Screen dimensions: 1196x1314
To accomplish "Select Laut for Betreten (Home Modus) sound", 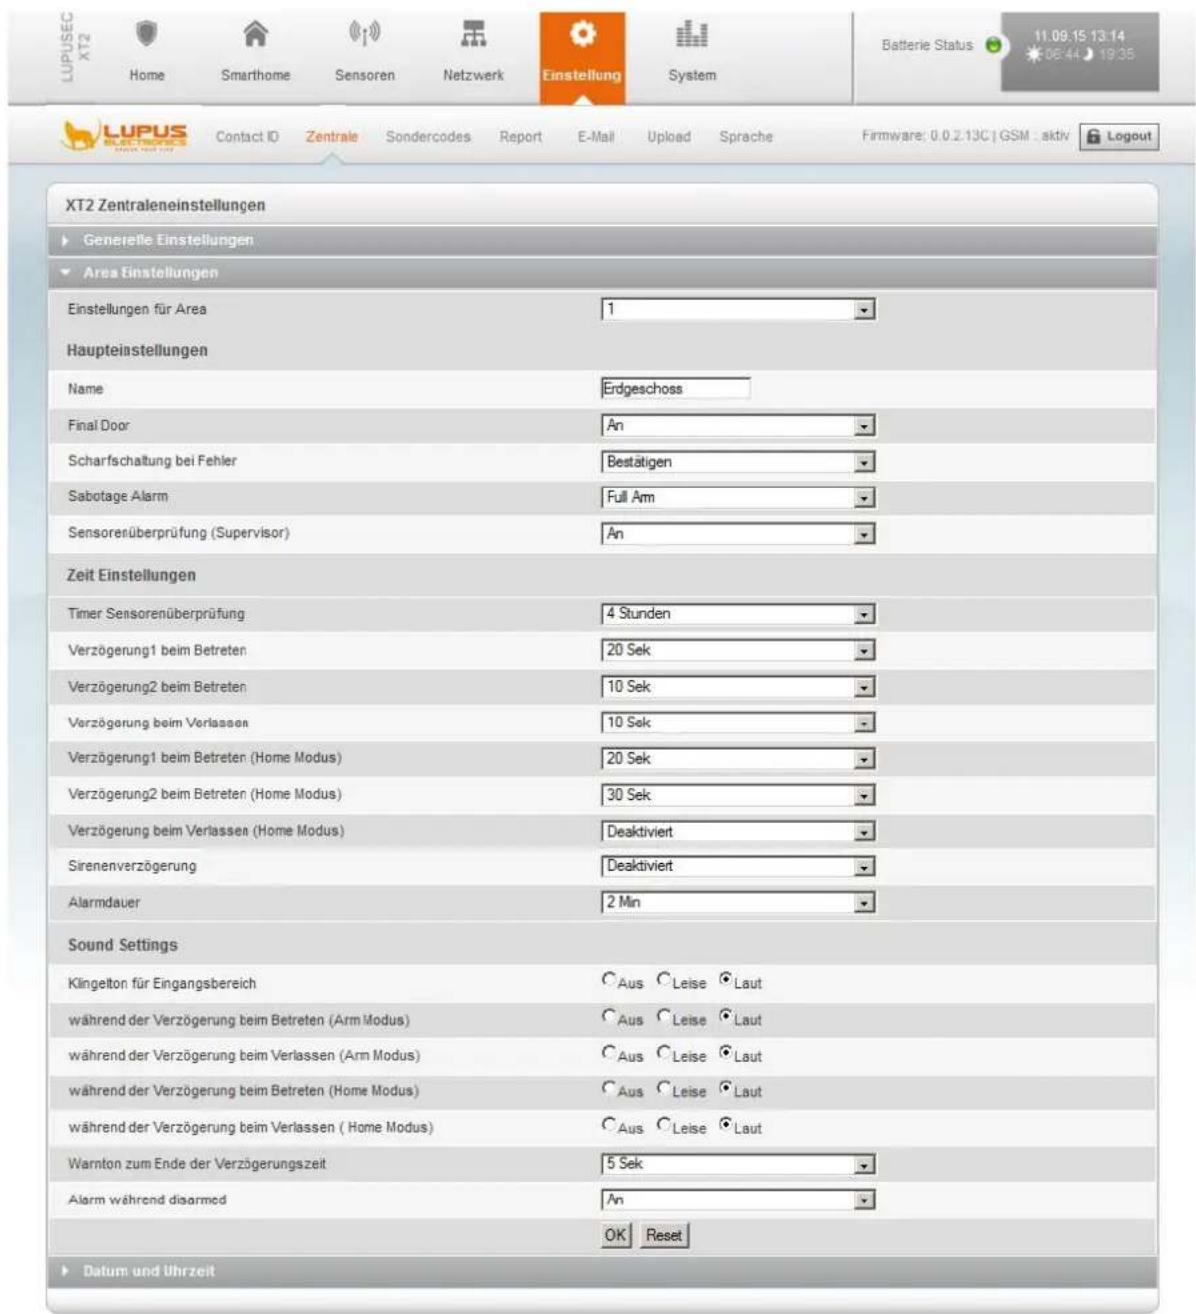I will [725, 1088].
